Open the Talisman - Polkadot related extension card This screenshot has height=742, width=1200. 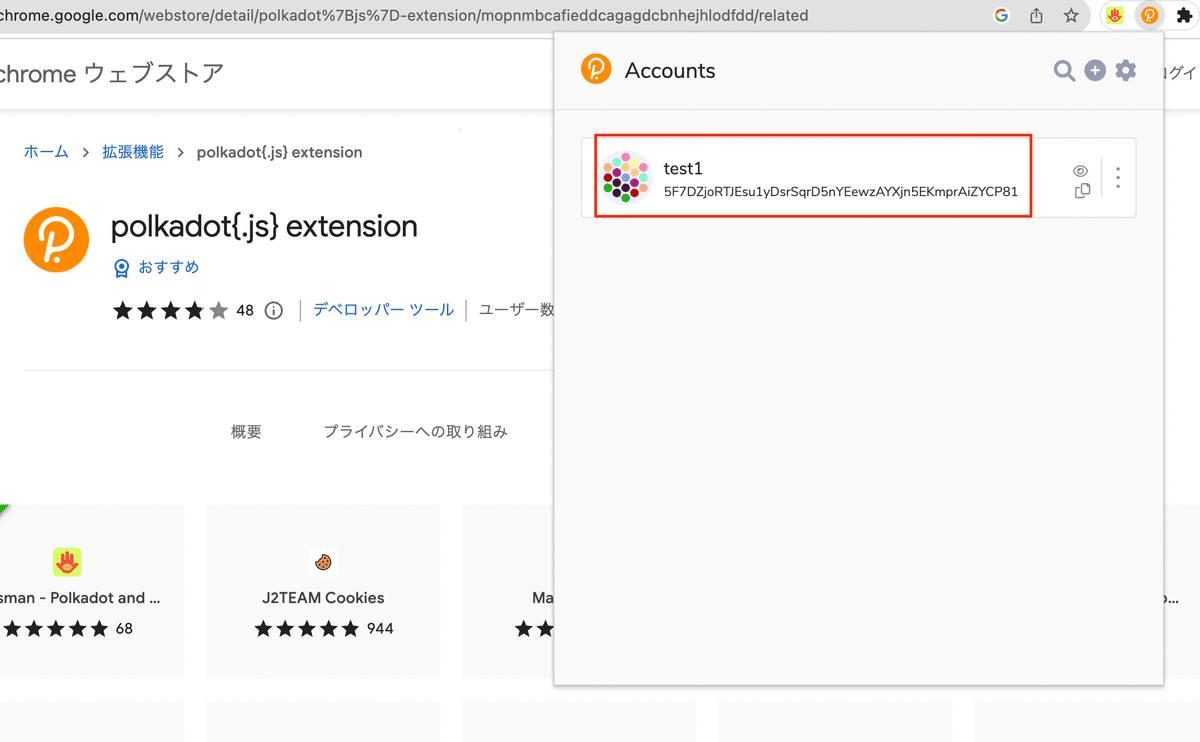pyautogui.click(x=92, y=591)
